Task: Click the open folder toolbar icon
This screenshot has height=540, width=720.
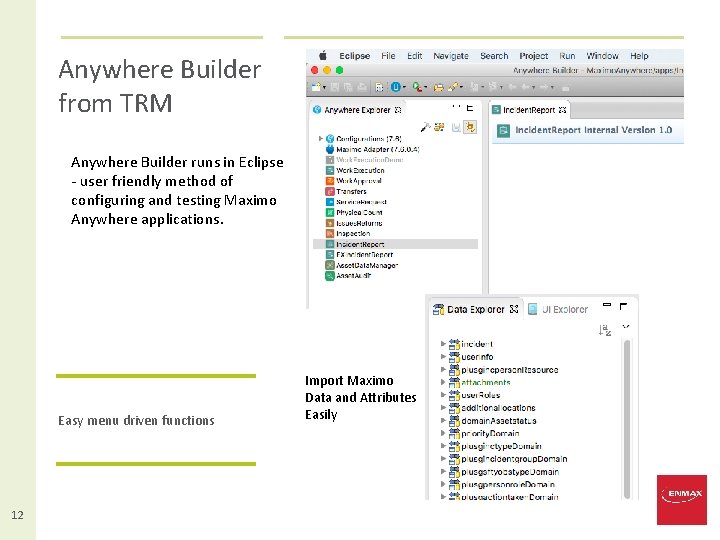Action: tap(439, 87)
